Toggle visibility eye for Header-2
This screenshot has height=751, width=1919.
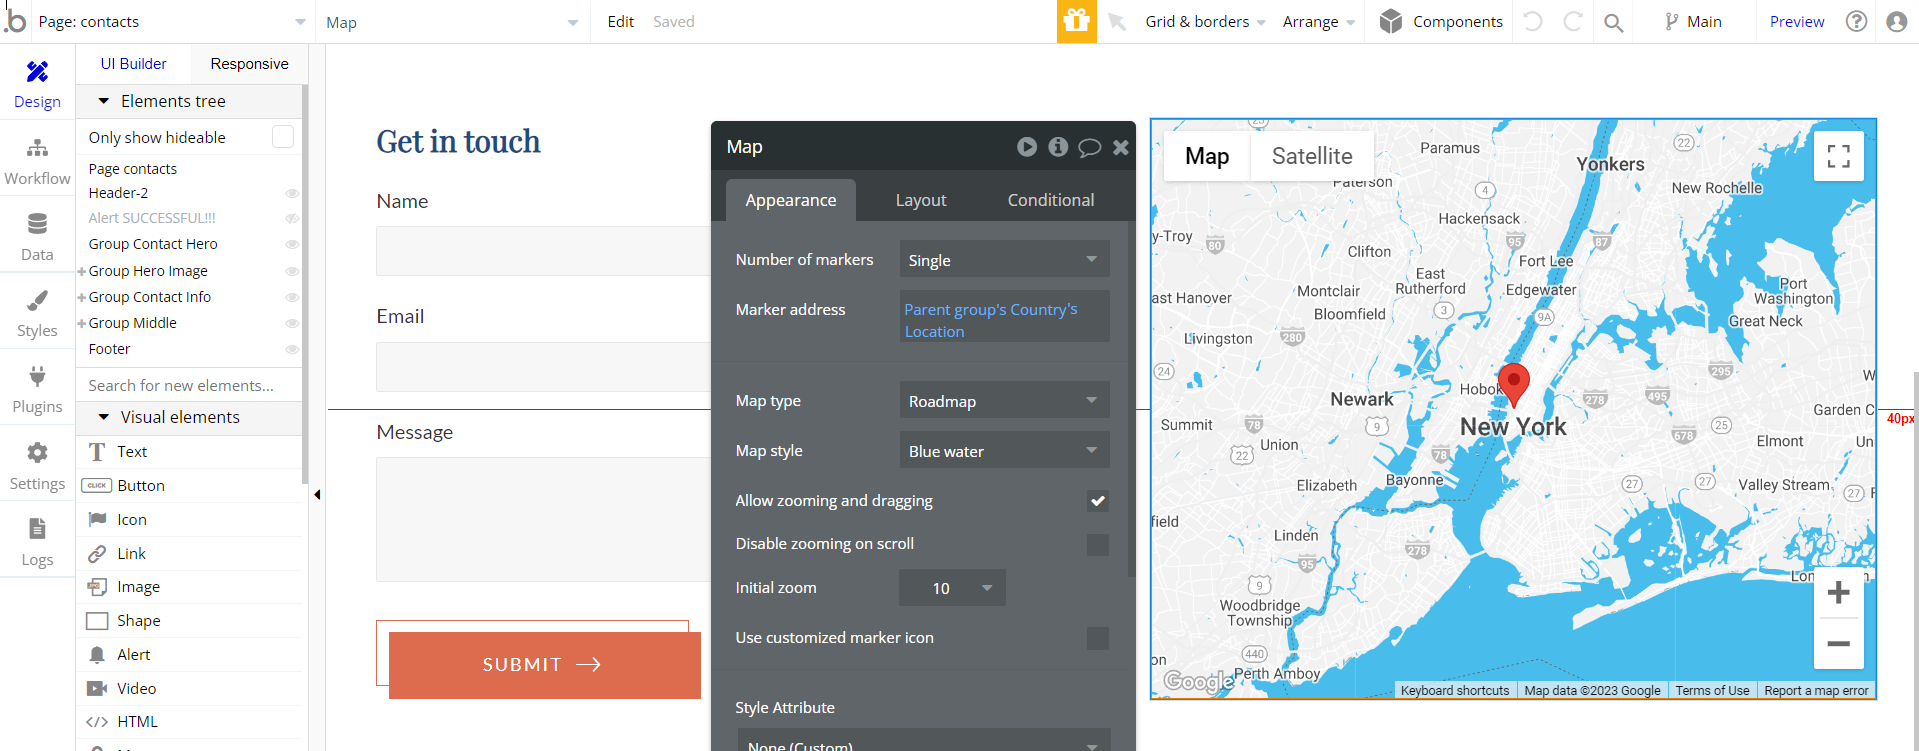coord(292,193)
